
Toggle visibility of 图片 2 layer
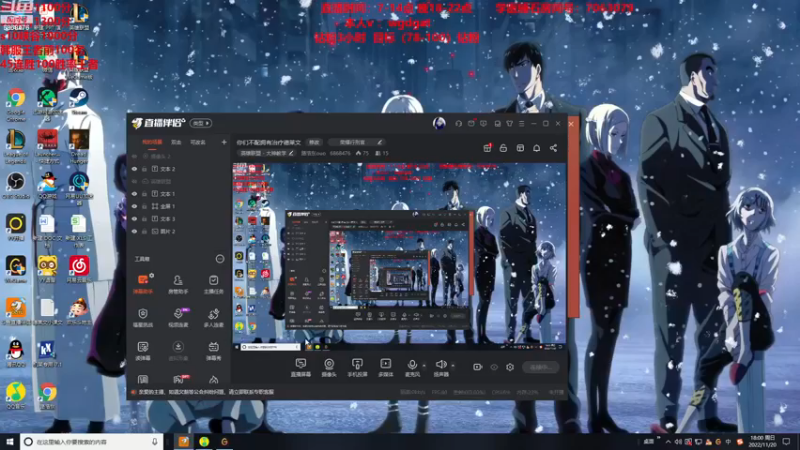(135, 231)
